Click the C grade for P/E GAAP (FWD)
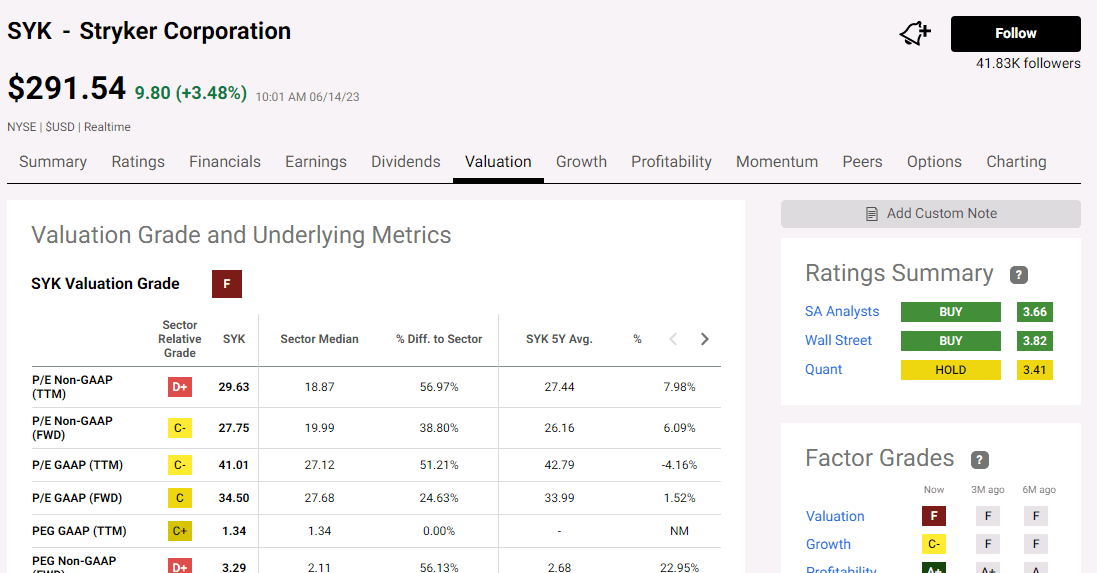Screen dimensions: 1097x573 coord(180,498)
